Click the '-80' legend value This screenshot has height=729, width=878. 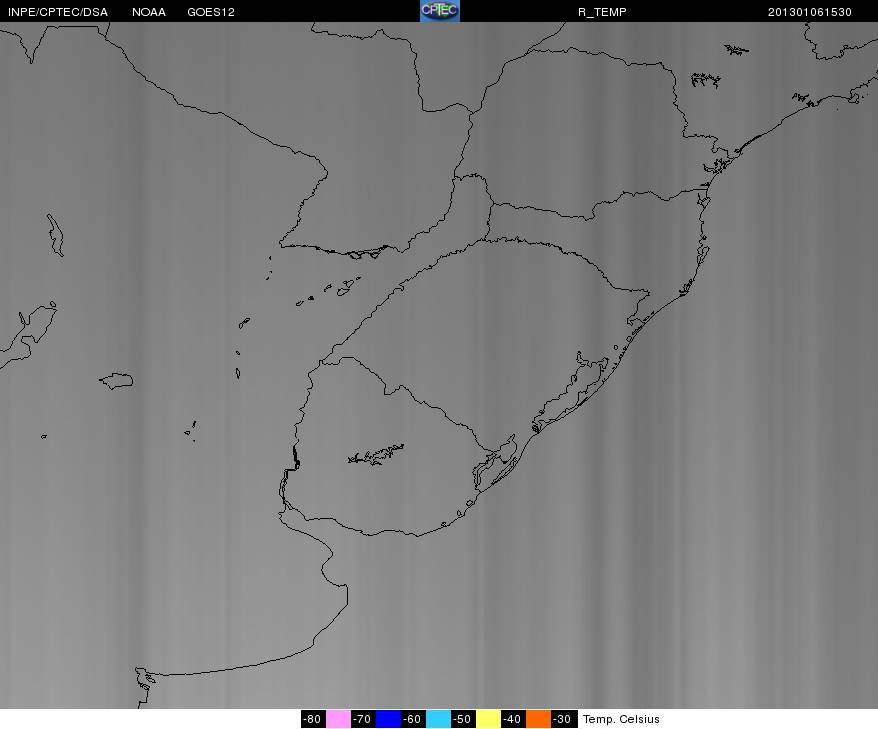[x=313, y=719]
